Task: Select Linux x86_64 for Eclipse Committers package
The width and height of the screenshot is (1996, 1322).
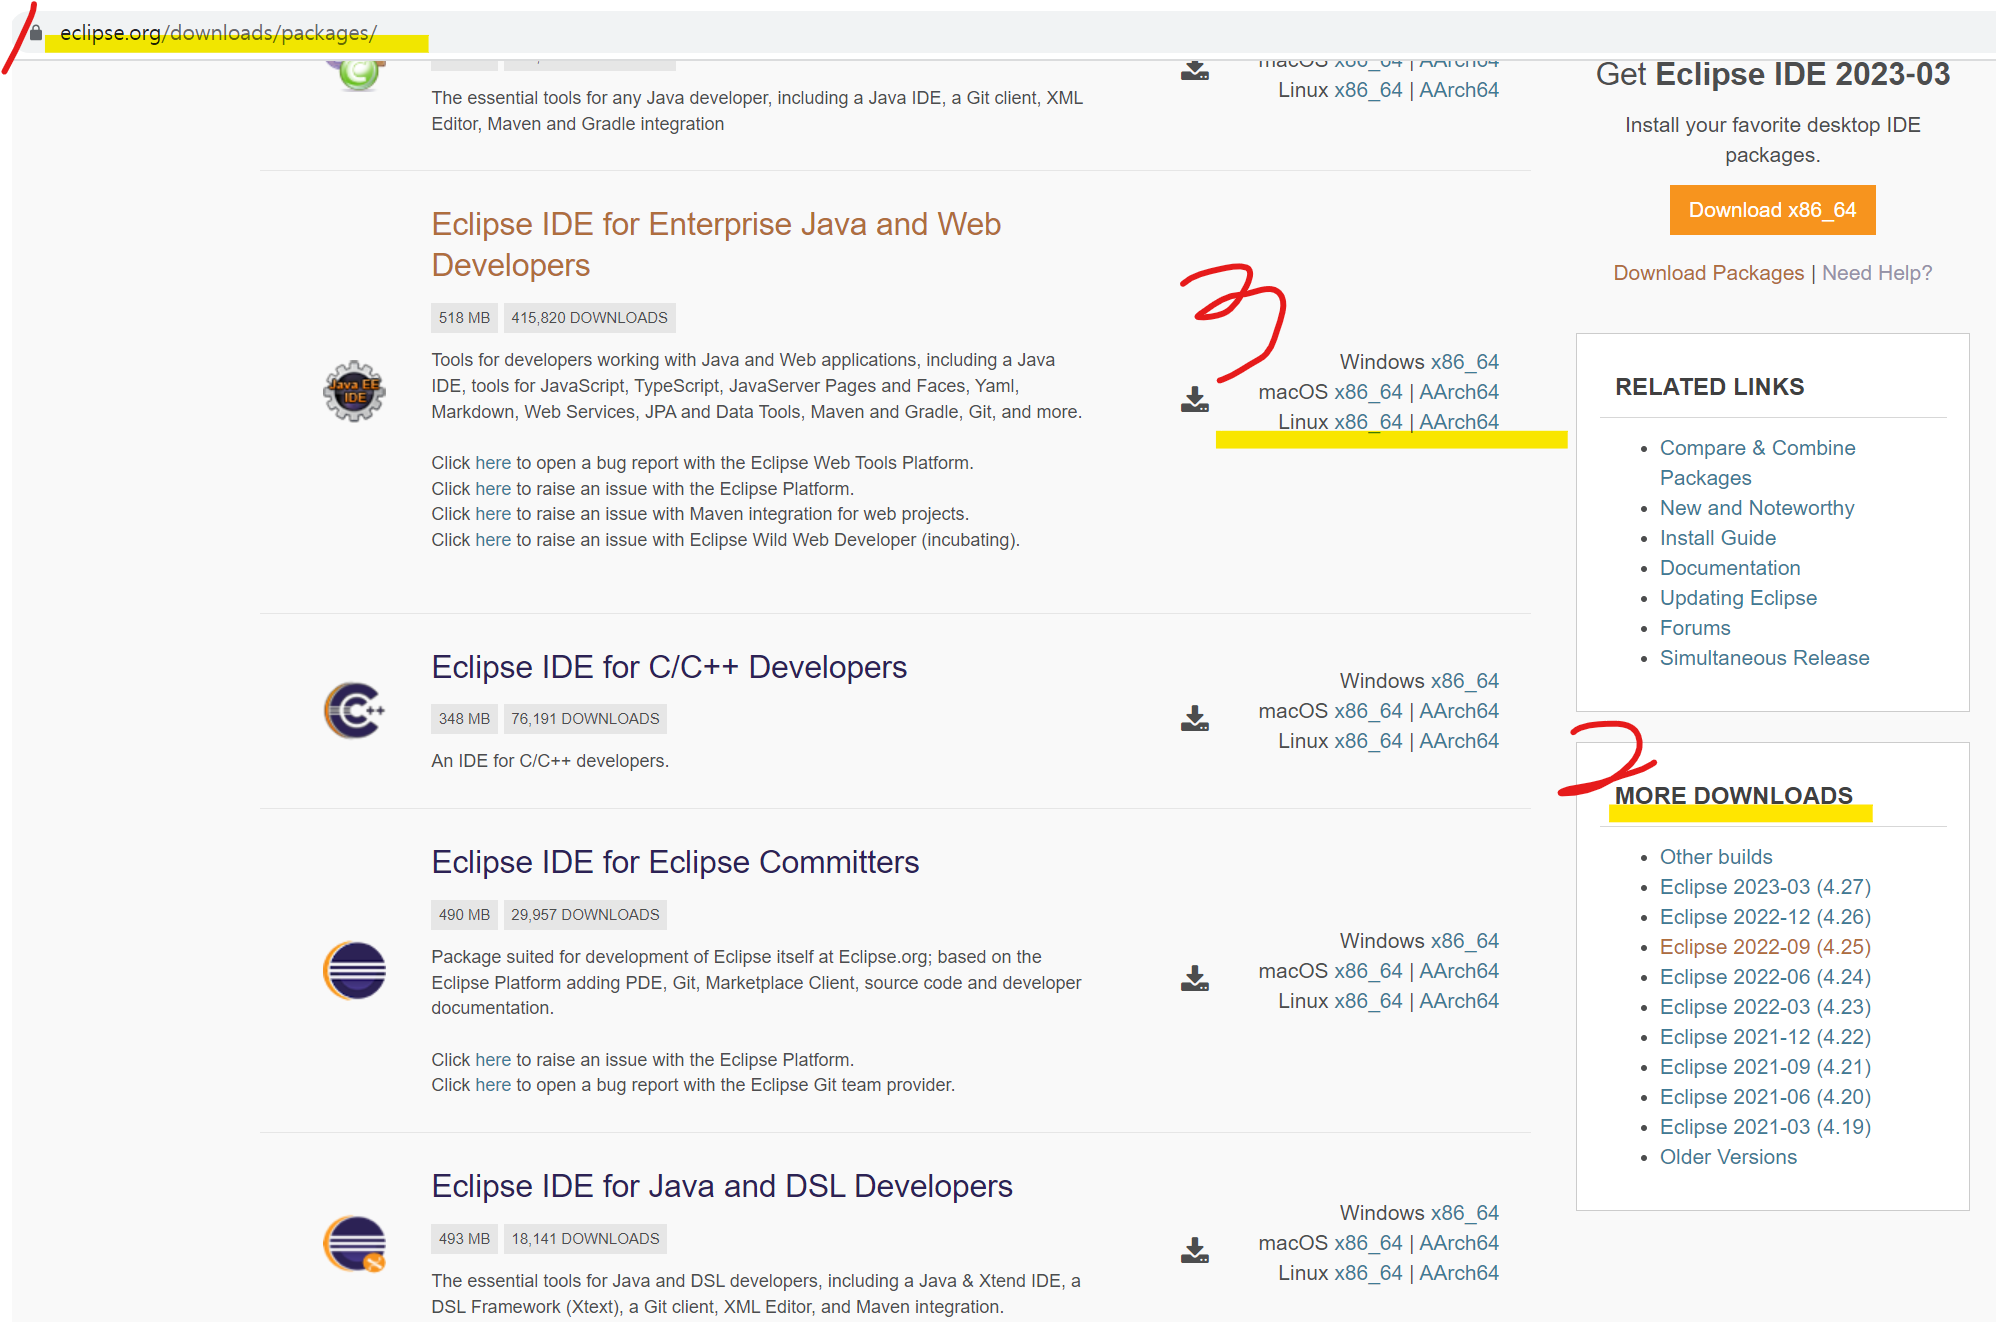Action: tap(1368, 1001)
